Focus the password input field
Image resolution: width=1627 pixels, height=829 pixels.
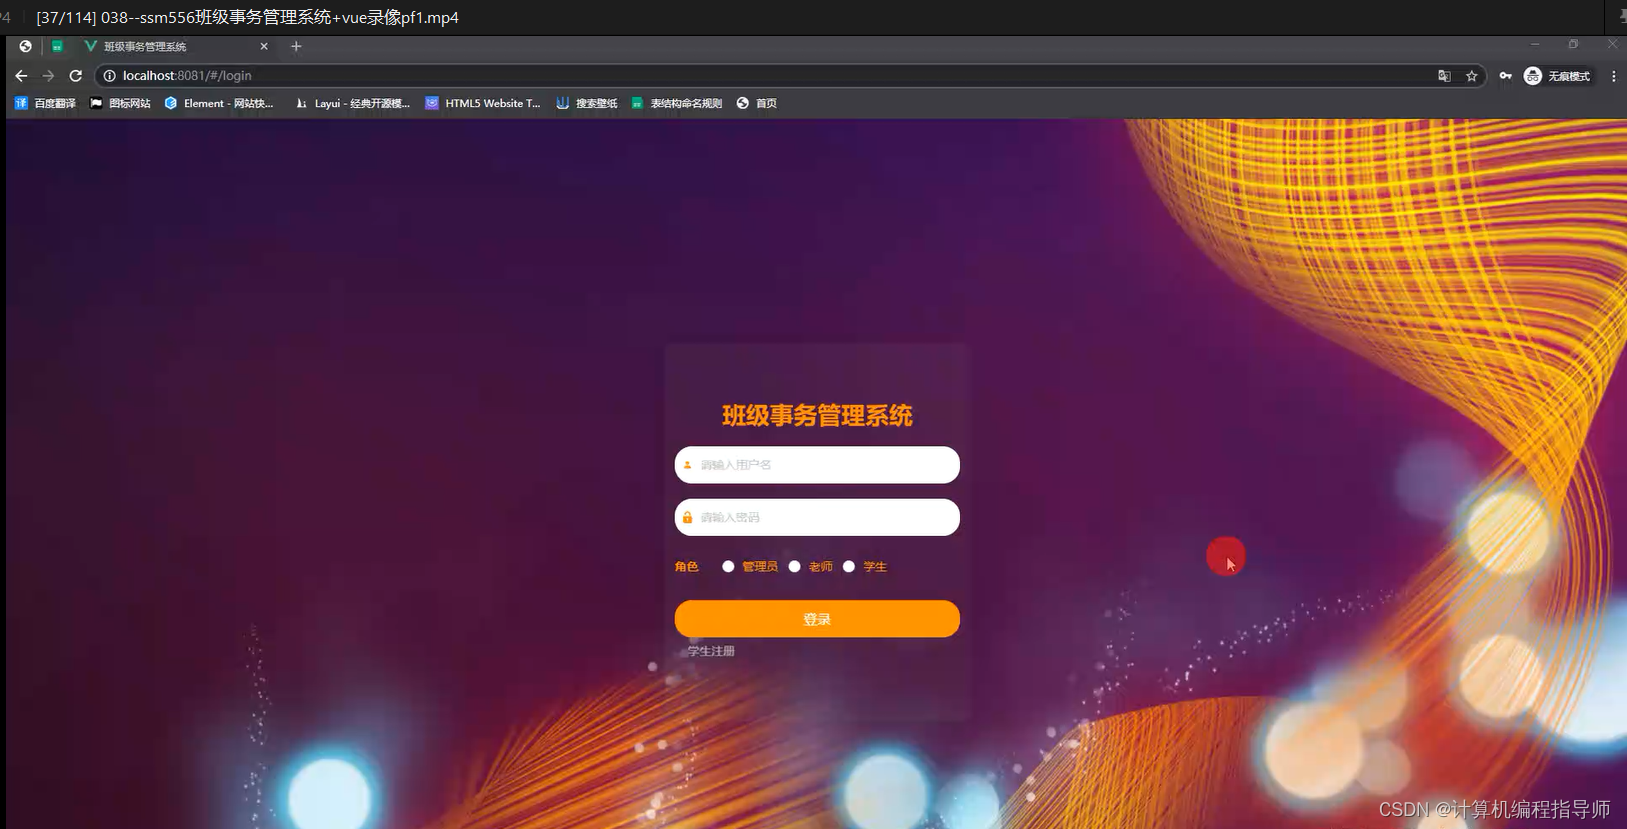coord(817,517)
